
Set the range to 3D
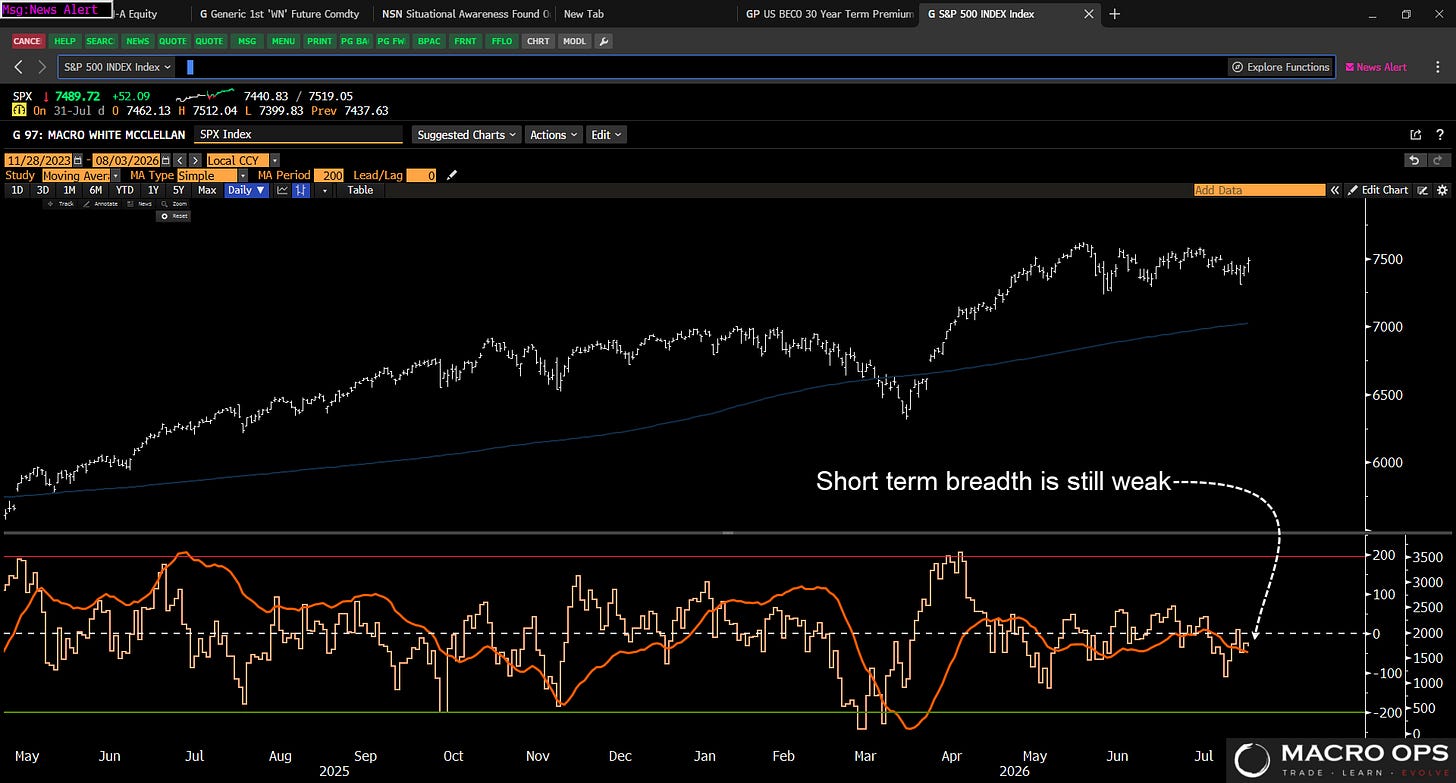tap(43, 190)
